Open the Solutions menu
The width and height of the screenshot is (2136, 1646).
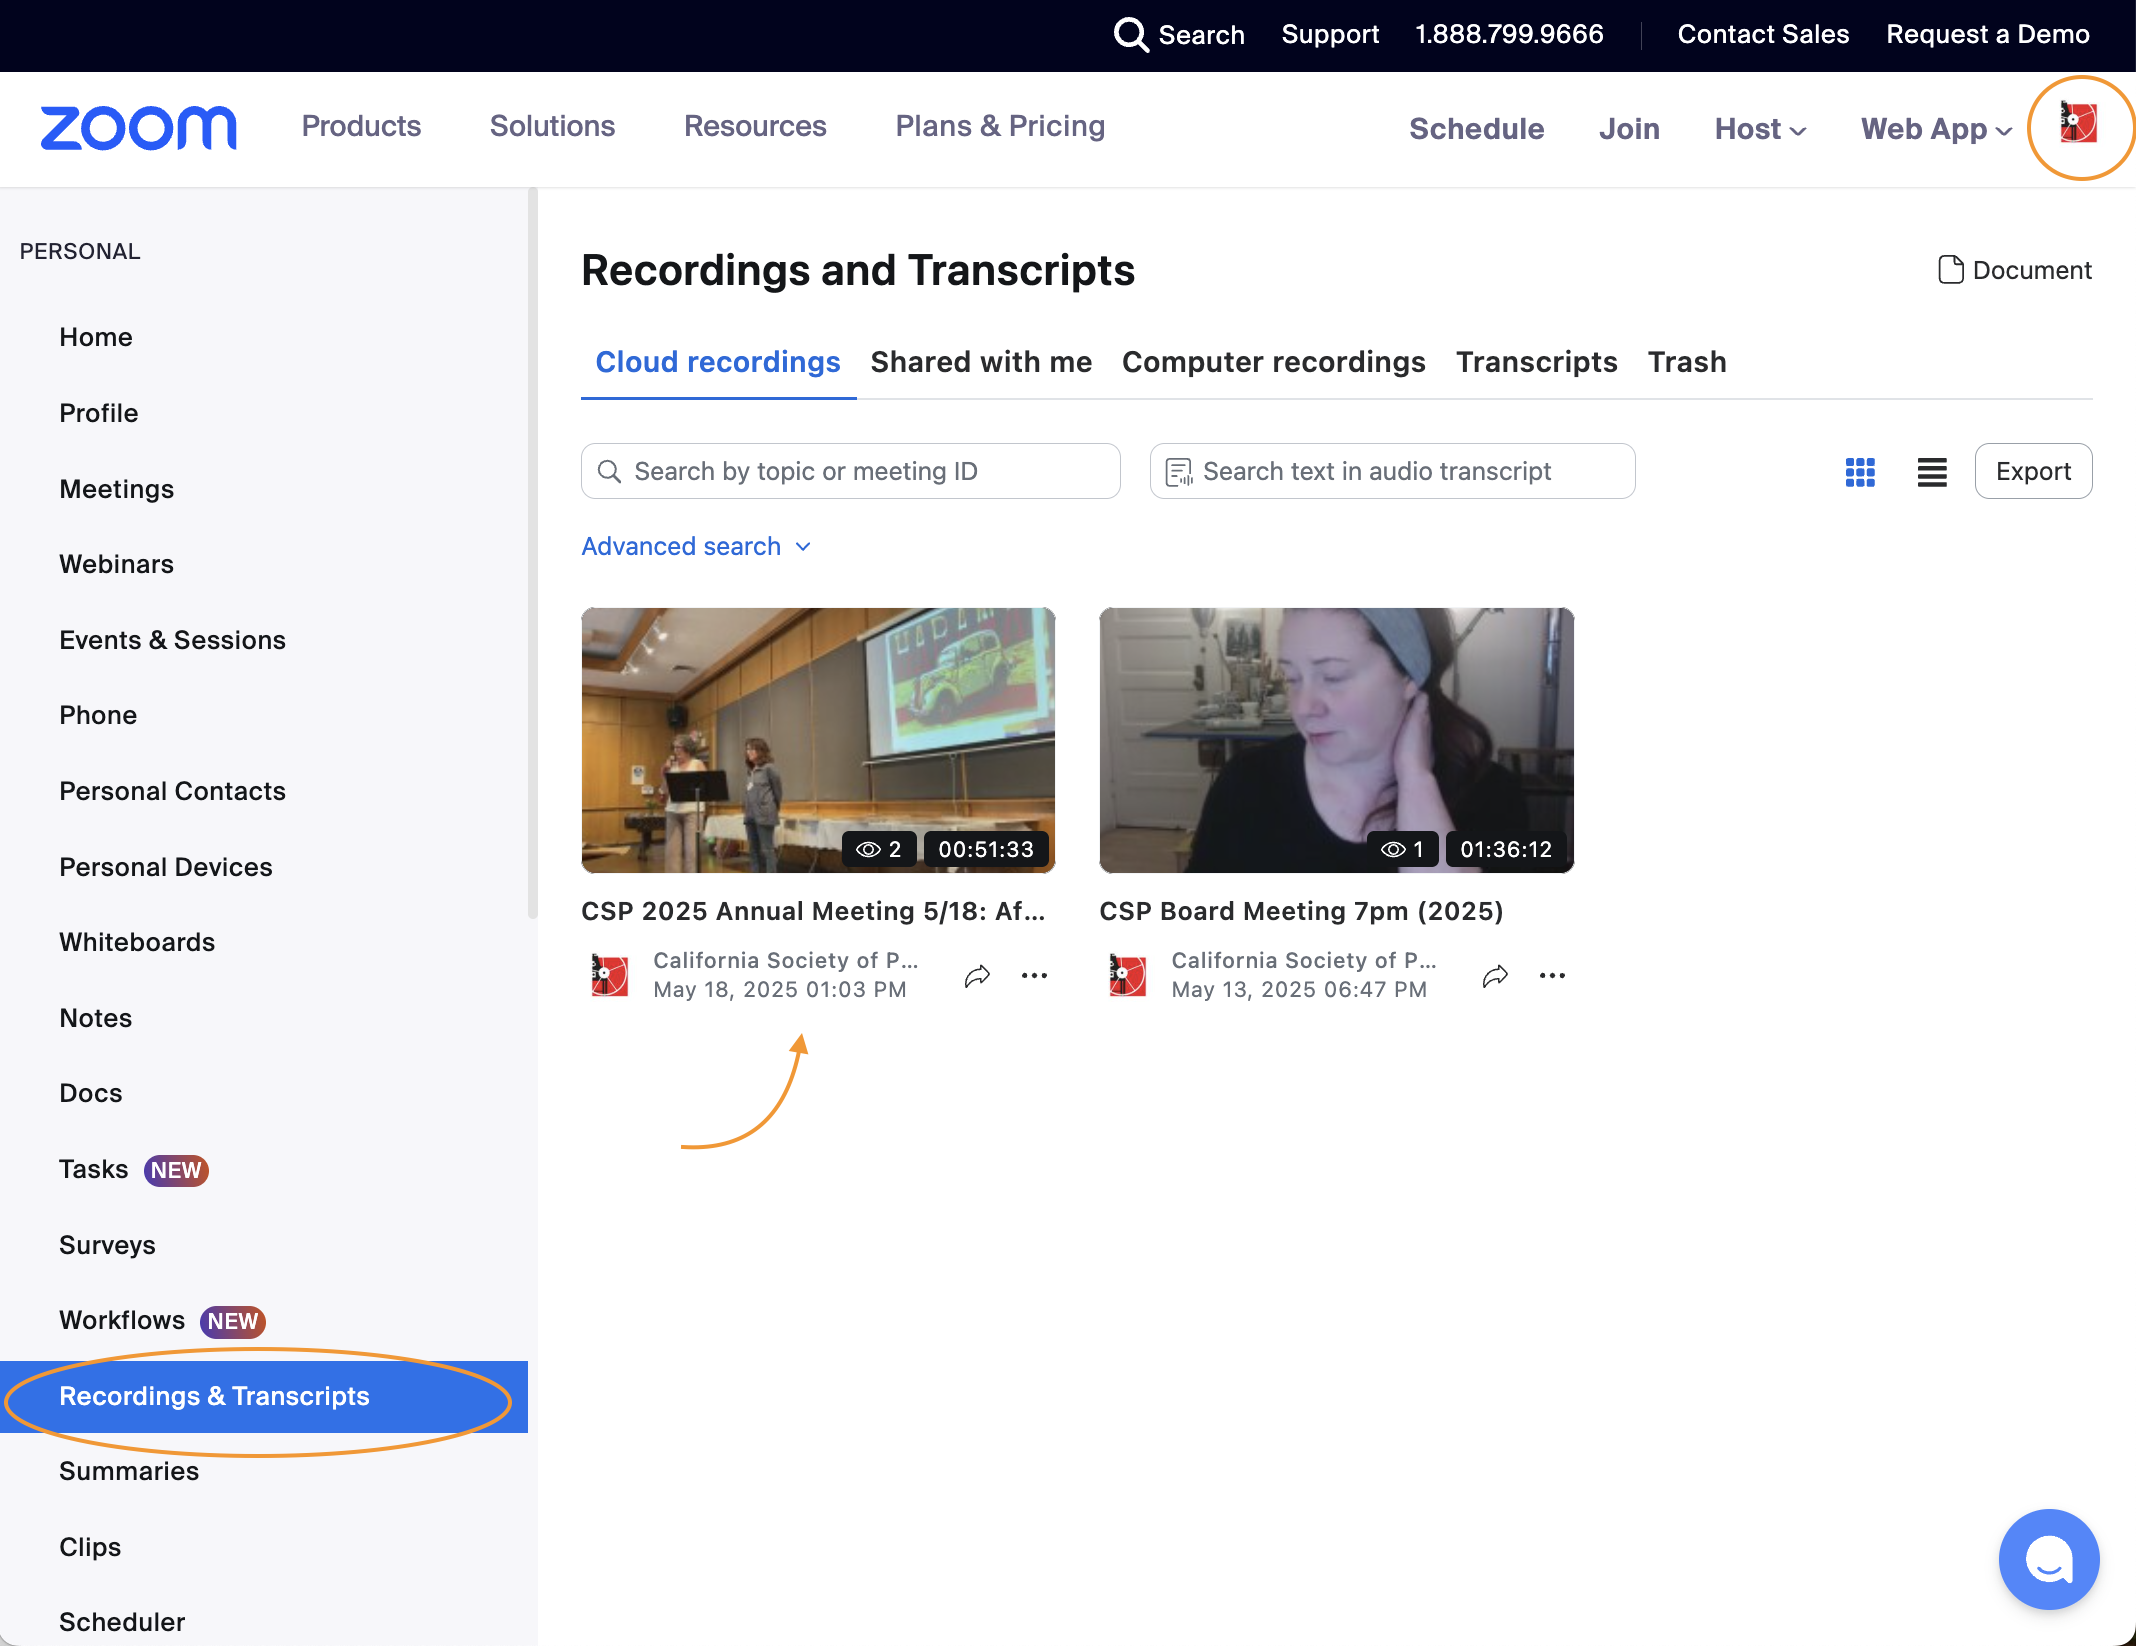click(x=552, y=126)
